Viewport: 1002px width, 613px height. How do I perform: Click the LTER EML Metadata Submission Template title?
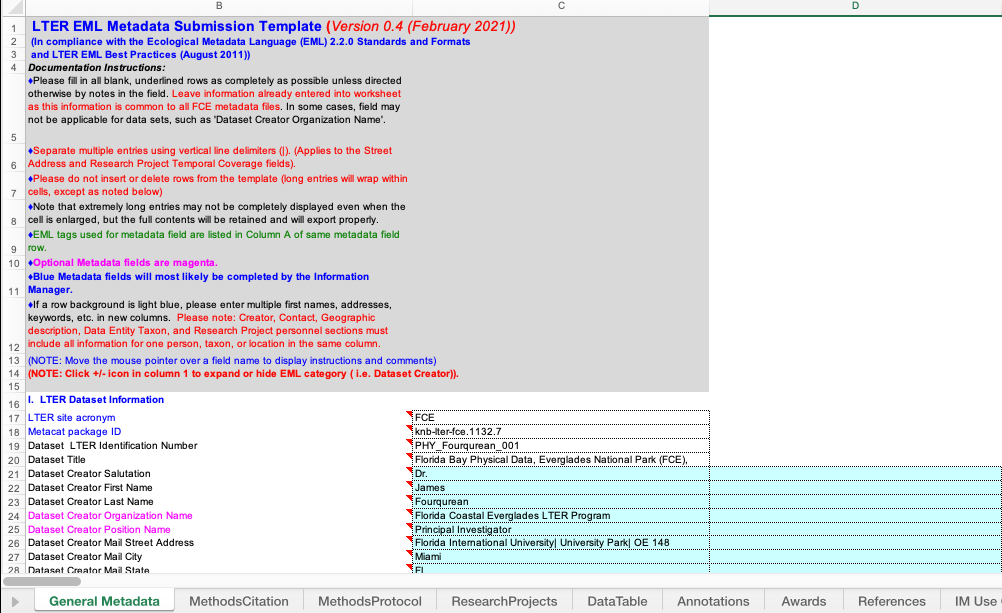click(x=176, y=26)
